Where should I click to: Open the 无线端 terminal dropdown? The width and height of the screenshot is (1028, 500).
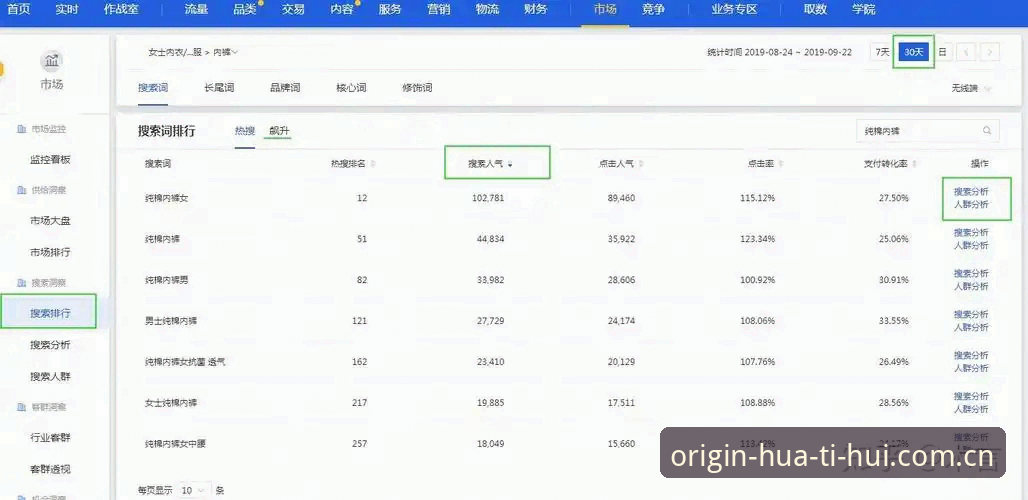pos(972,88)
